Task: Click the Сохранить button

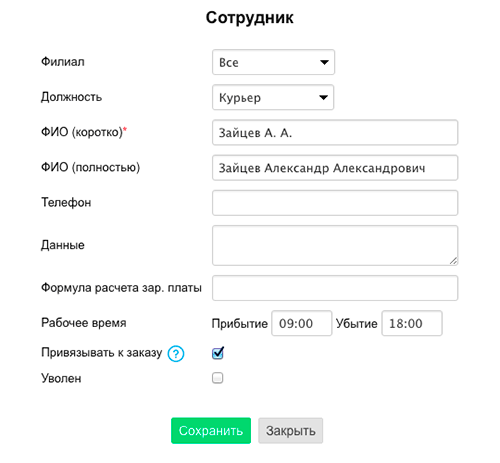Action: pos(211,431)
